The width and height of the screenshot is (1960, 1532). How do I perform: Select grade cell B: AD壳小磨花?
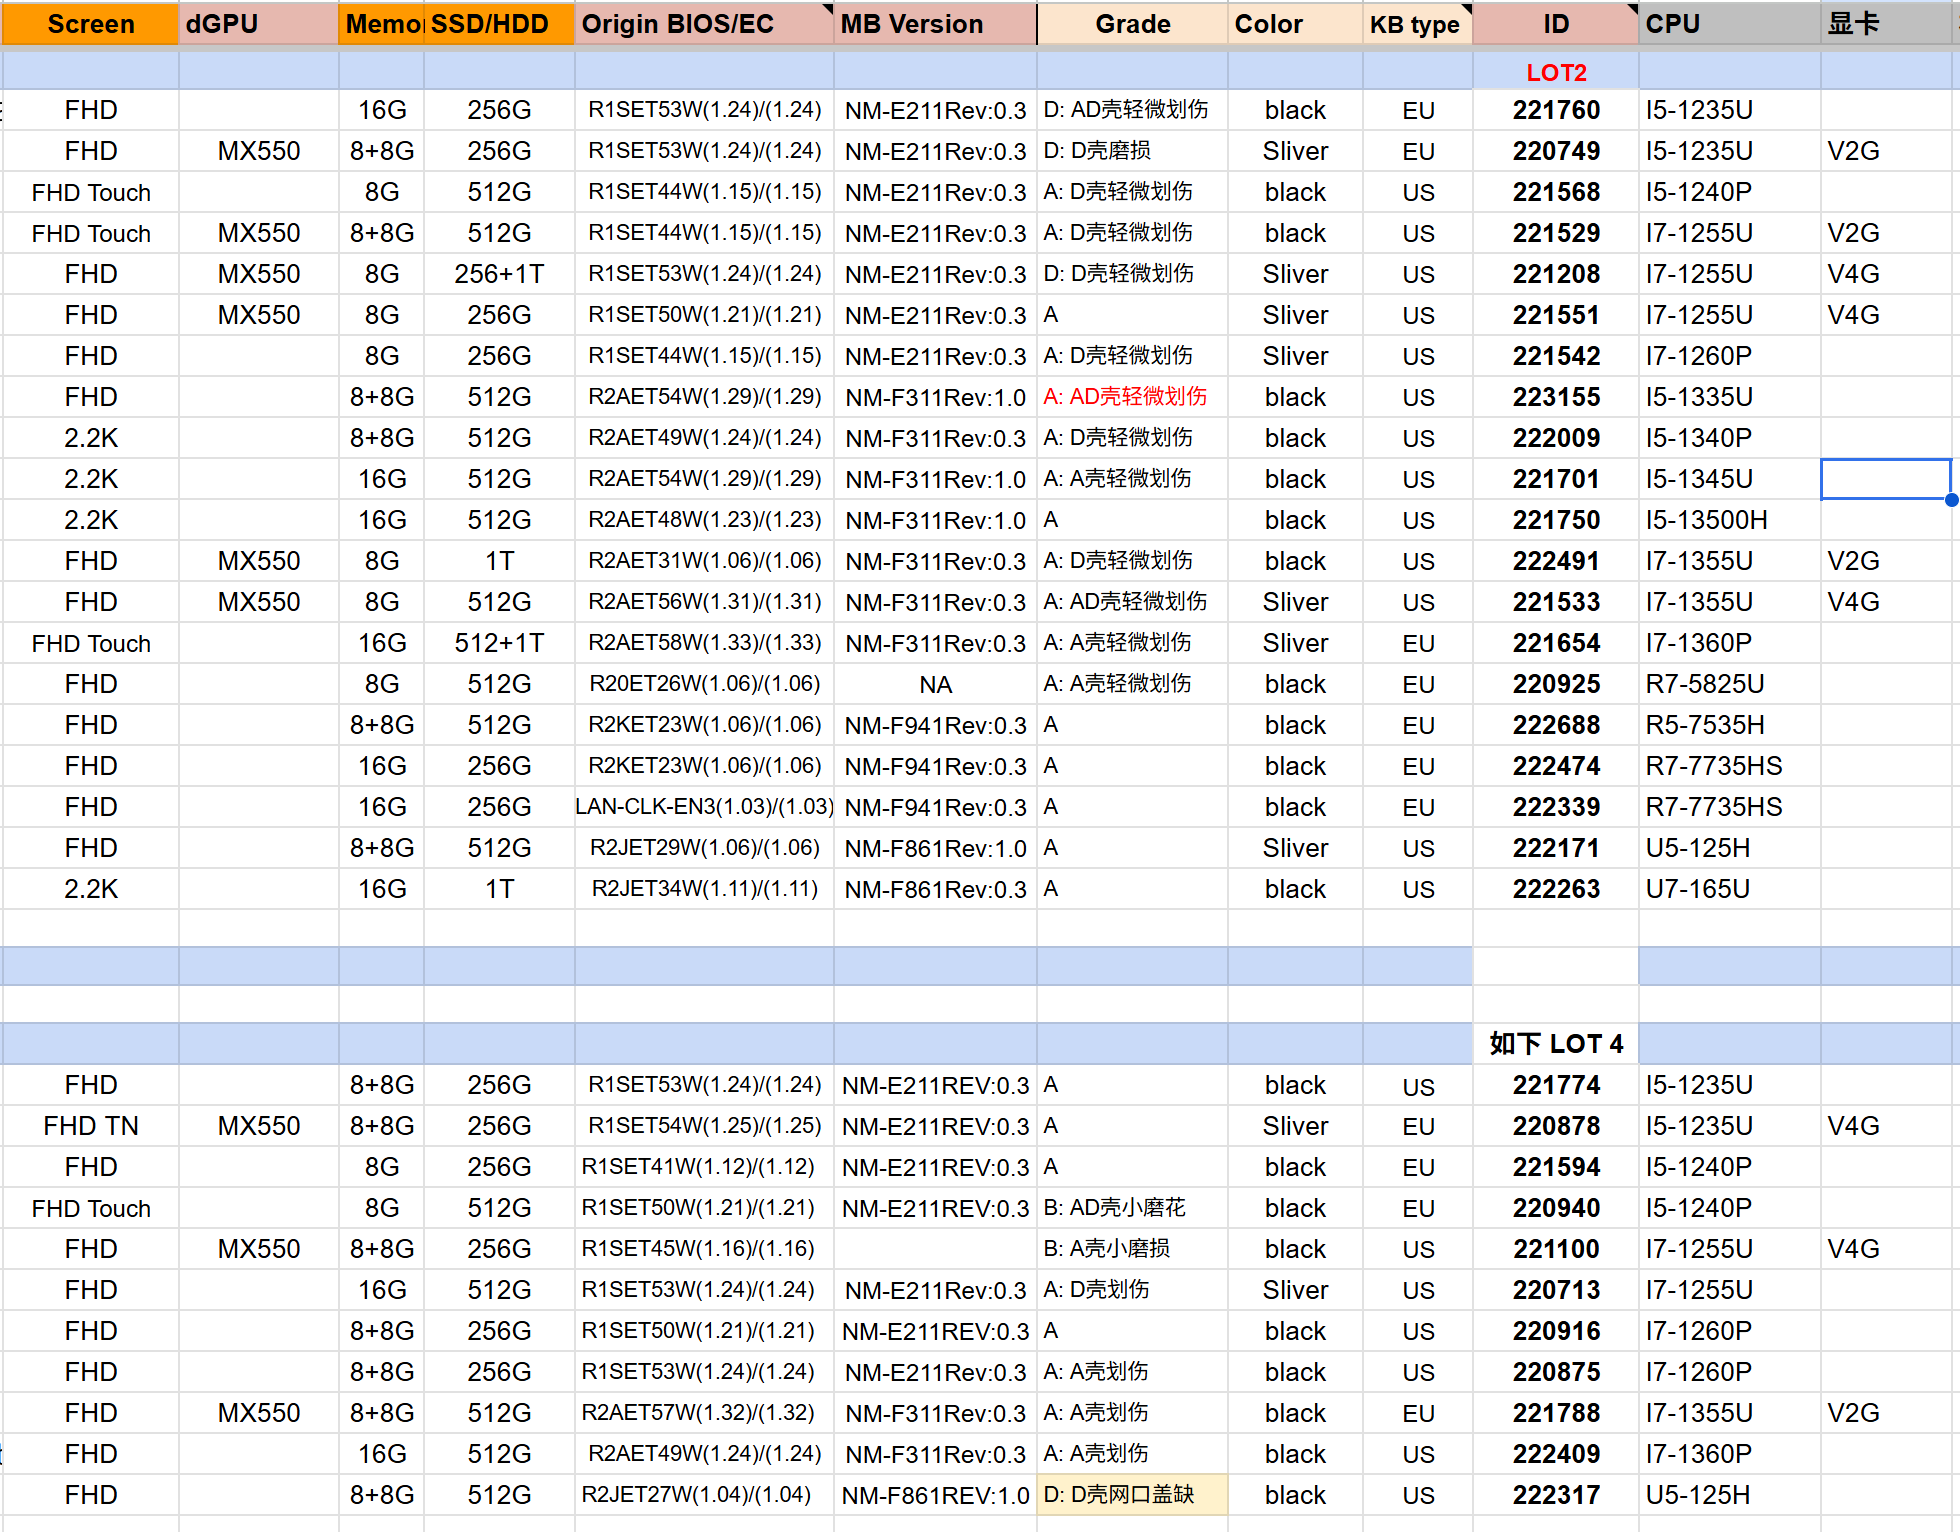pyautogui.click(x=1132, y=1208)
